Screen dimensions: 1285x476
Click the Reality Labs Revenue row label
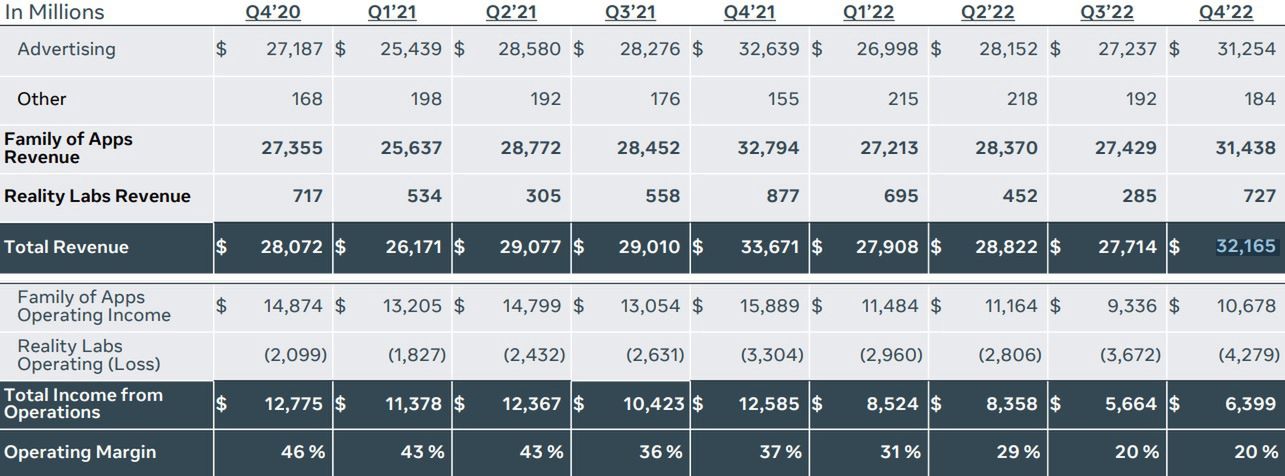click(97, 196)
